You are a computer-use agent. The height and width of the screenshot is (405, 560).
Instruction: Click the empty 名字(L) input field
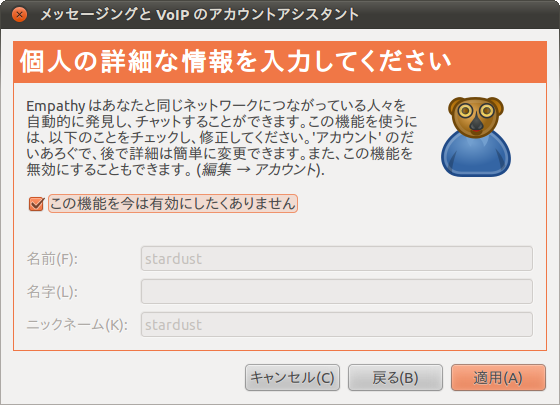[x=337, y=291]
